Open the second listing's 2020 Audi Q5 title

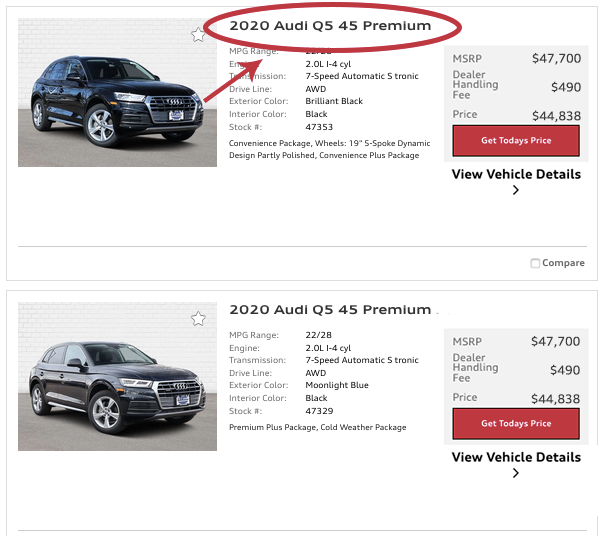point(330,310)
